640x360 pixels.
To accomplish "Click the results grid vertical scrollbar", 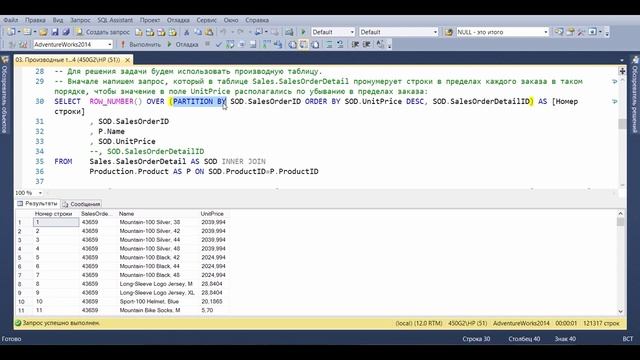I will click(620, 262).
